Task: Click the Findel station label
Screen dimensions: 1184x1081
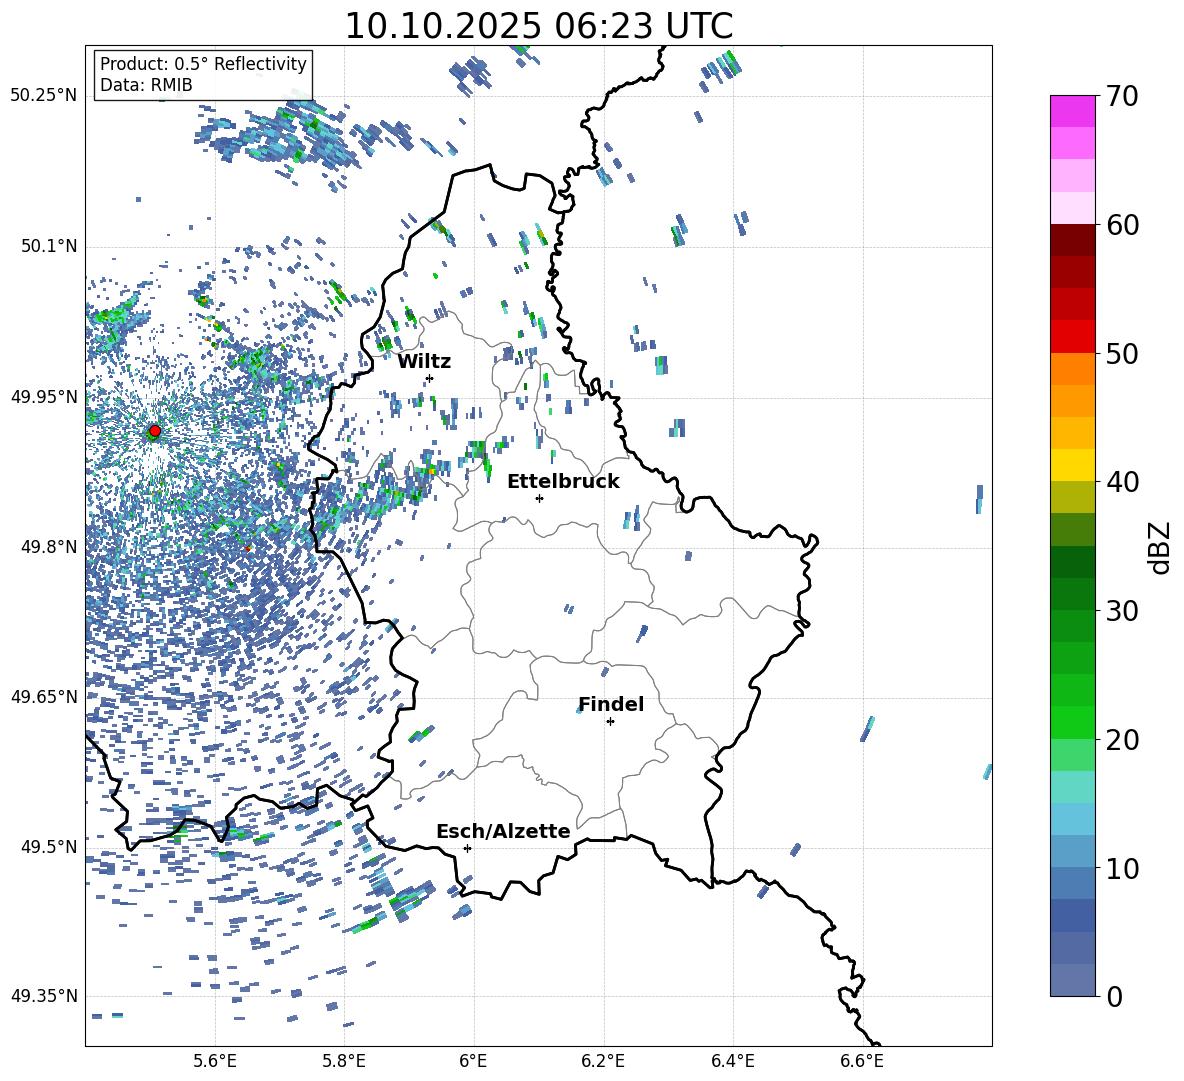Action: tap(611, 704)
